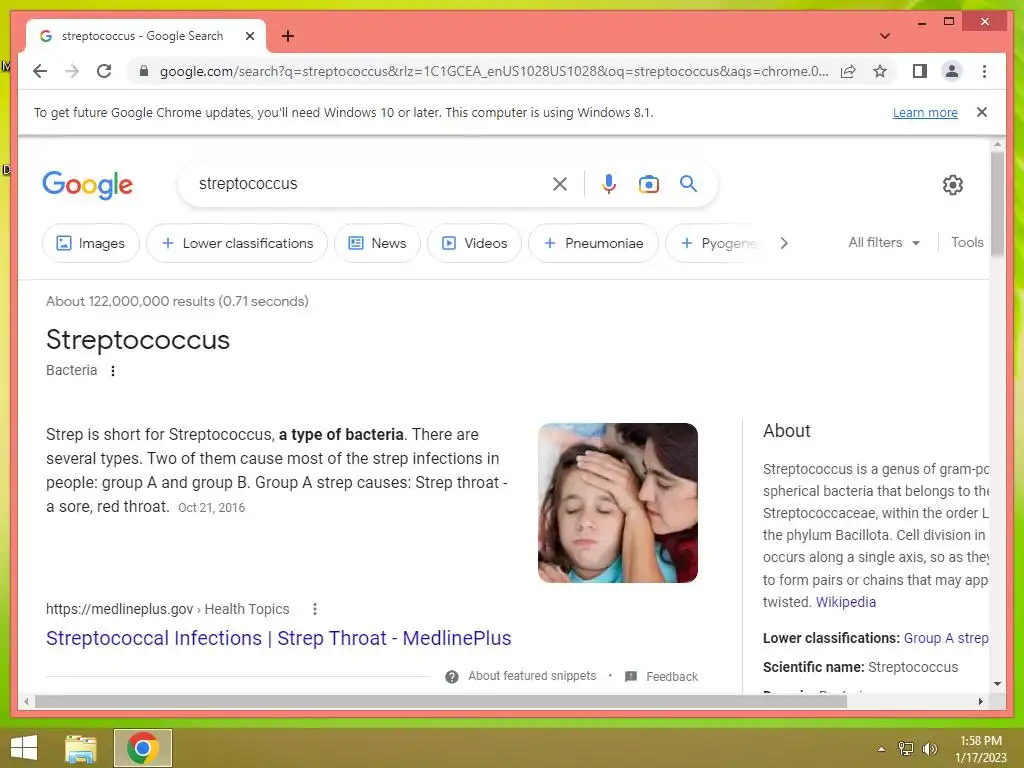1024x768 pixels.
Task: Open File Explorer from the taskbar
Action: click(81, 748)
